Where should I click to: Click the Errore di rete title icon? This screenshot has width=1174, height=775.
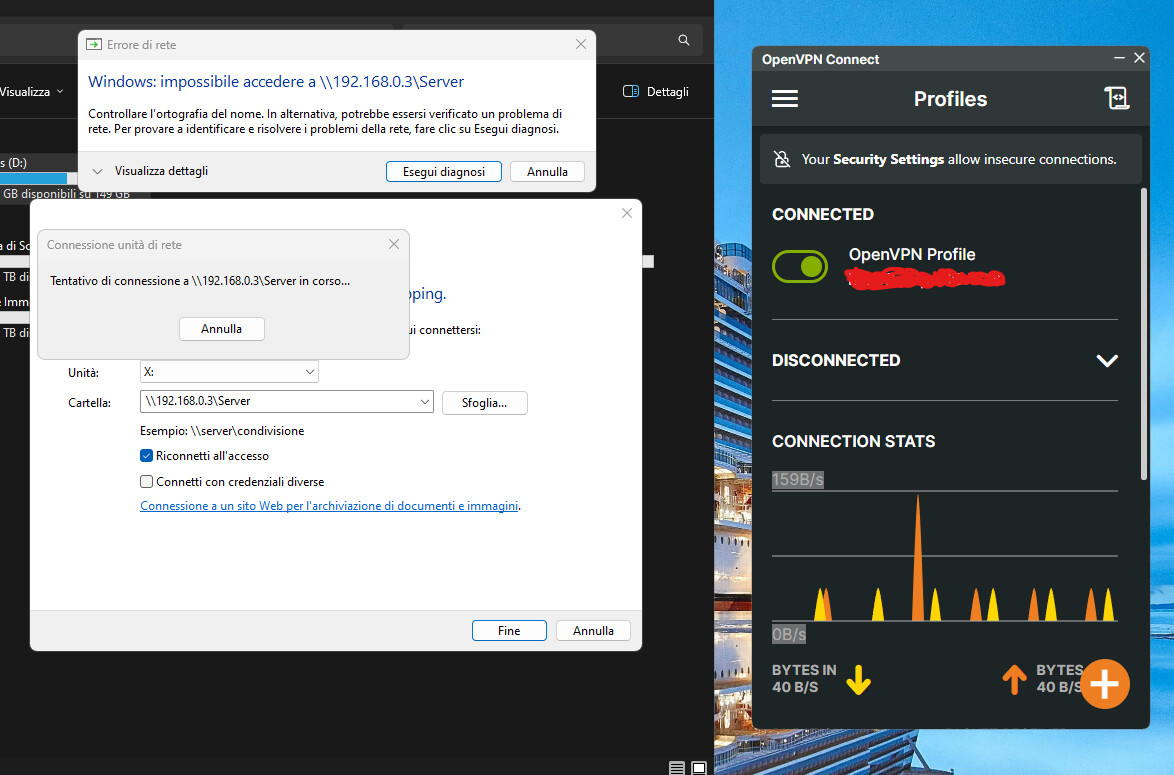coord(94,44)
